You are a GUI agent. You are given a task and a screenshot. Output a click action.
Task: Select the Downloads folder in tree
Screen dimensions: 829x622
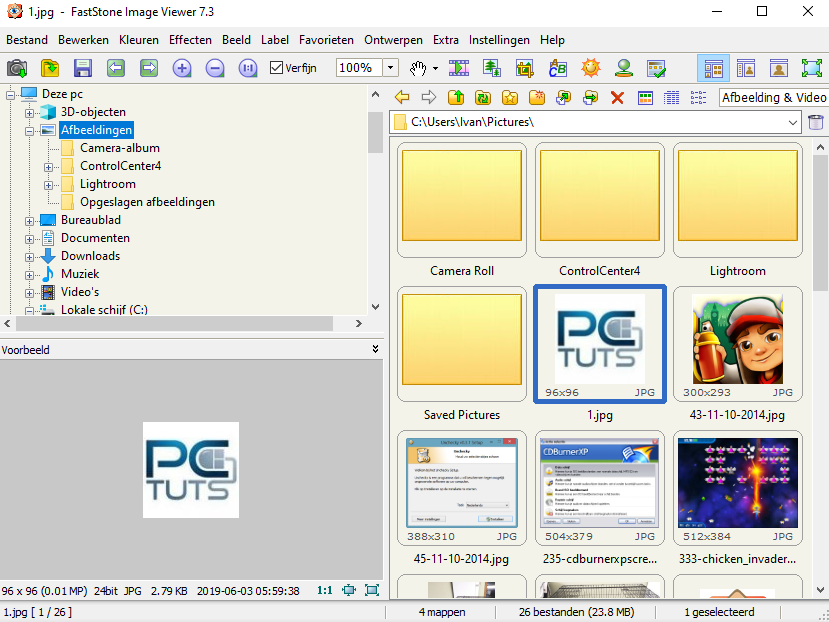point(90,256)
